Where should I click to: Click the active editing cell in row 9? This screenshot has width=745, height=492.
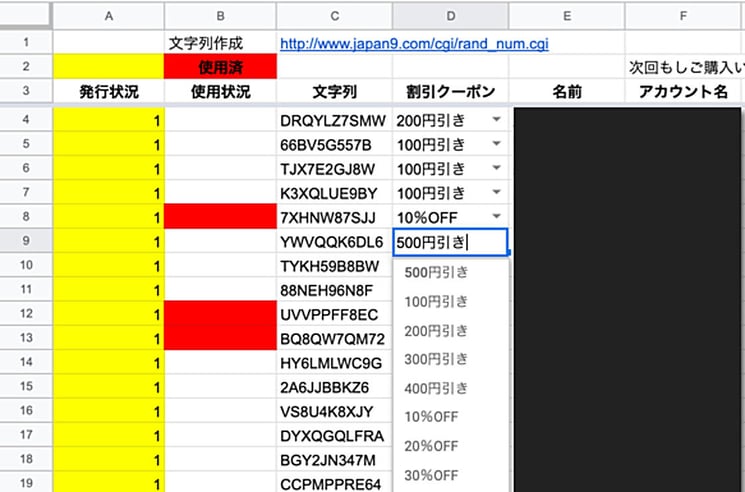coord(450,241)
